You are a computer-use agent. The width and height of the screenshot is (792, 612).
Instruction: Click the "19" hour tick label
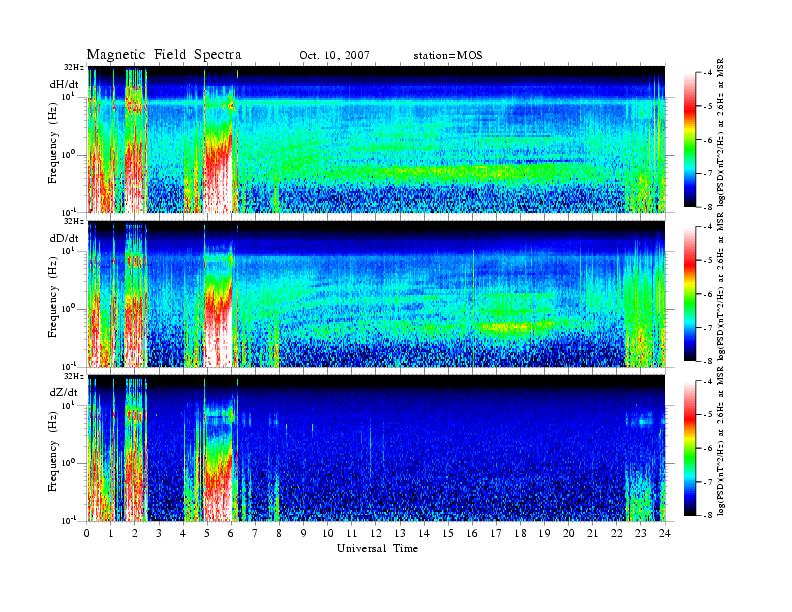[544, 533]
